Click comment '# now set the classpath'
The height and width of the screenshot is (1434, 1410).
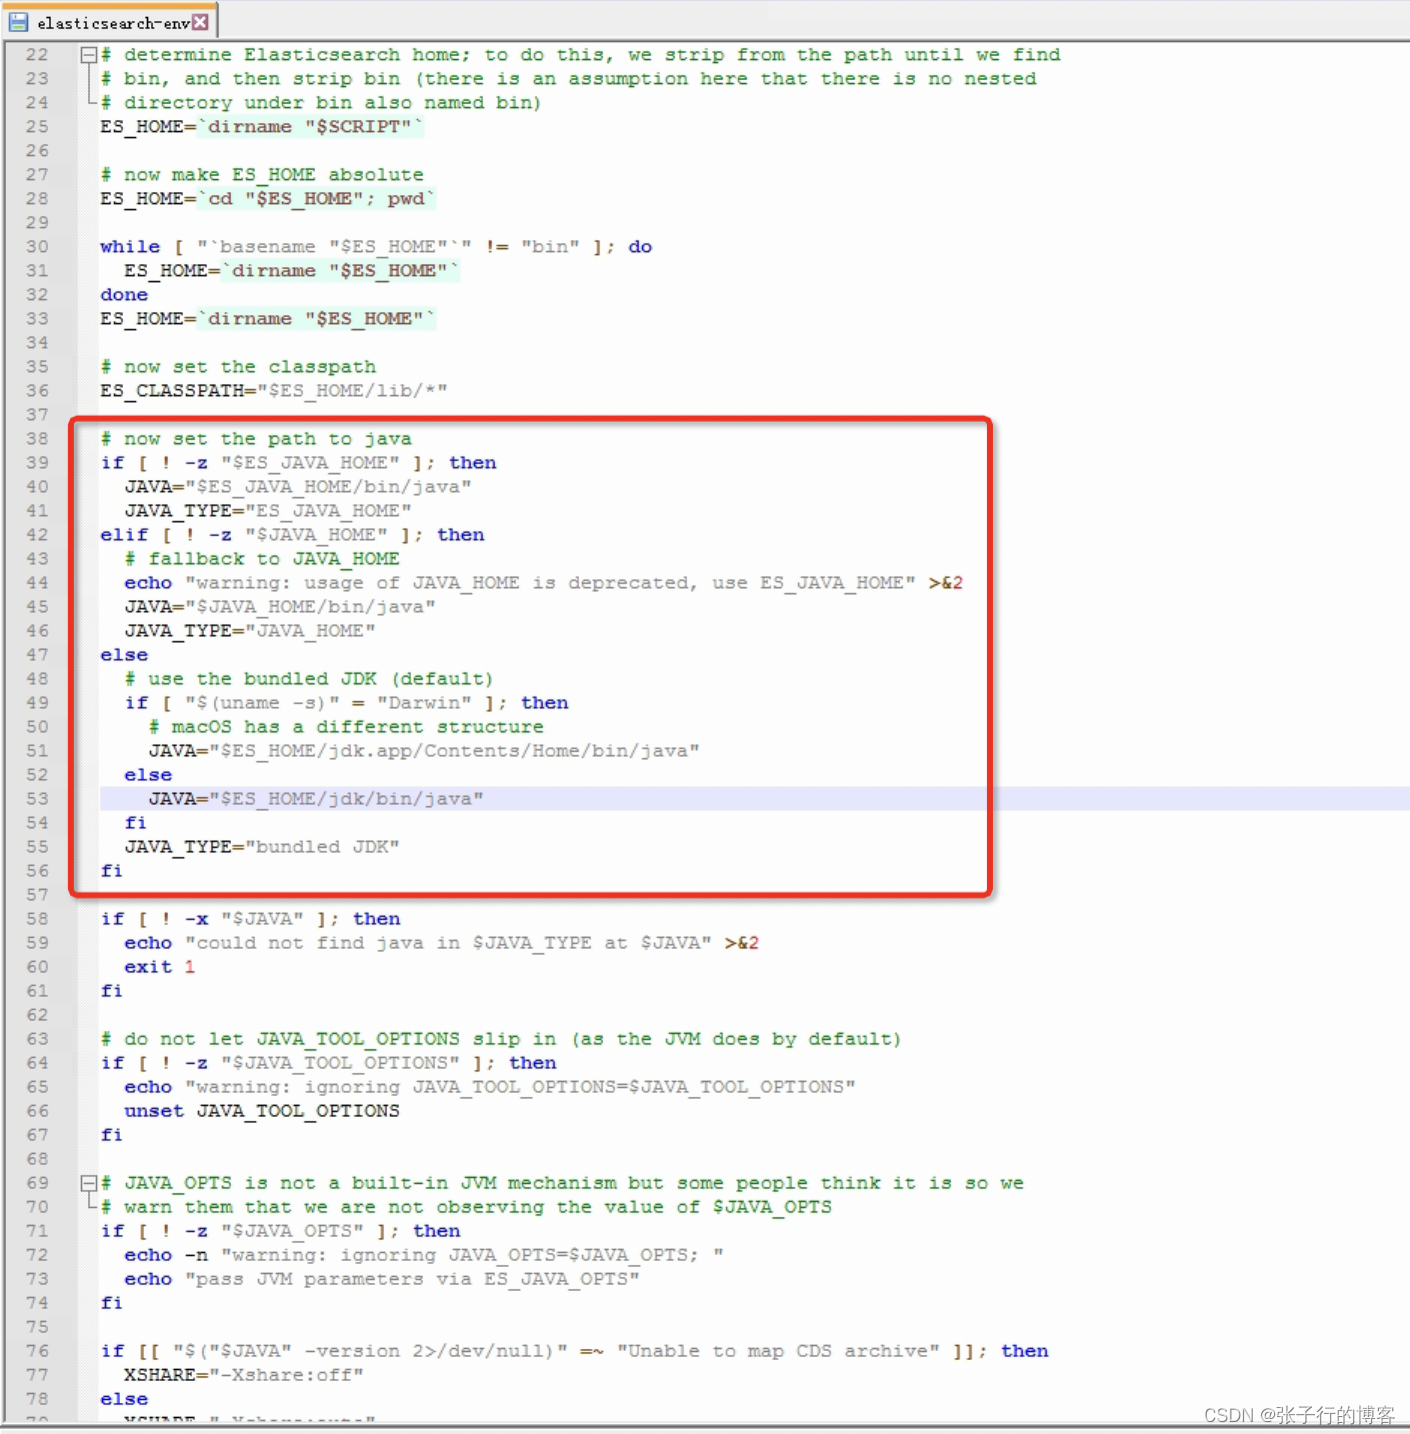[238, 367]
